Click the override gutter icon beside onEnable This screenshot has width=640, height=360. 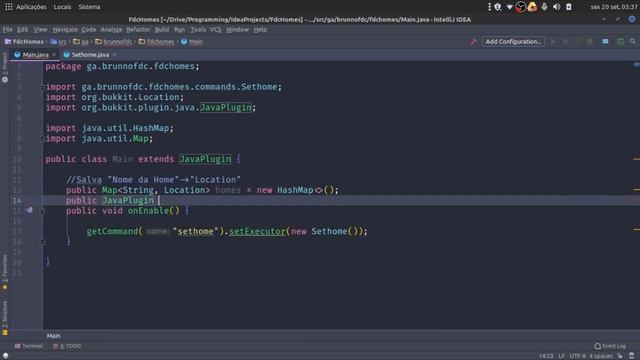coord(29,210)
